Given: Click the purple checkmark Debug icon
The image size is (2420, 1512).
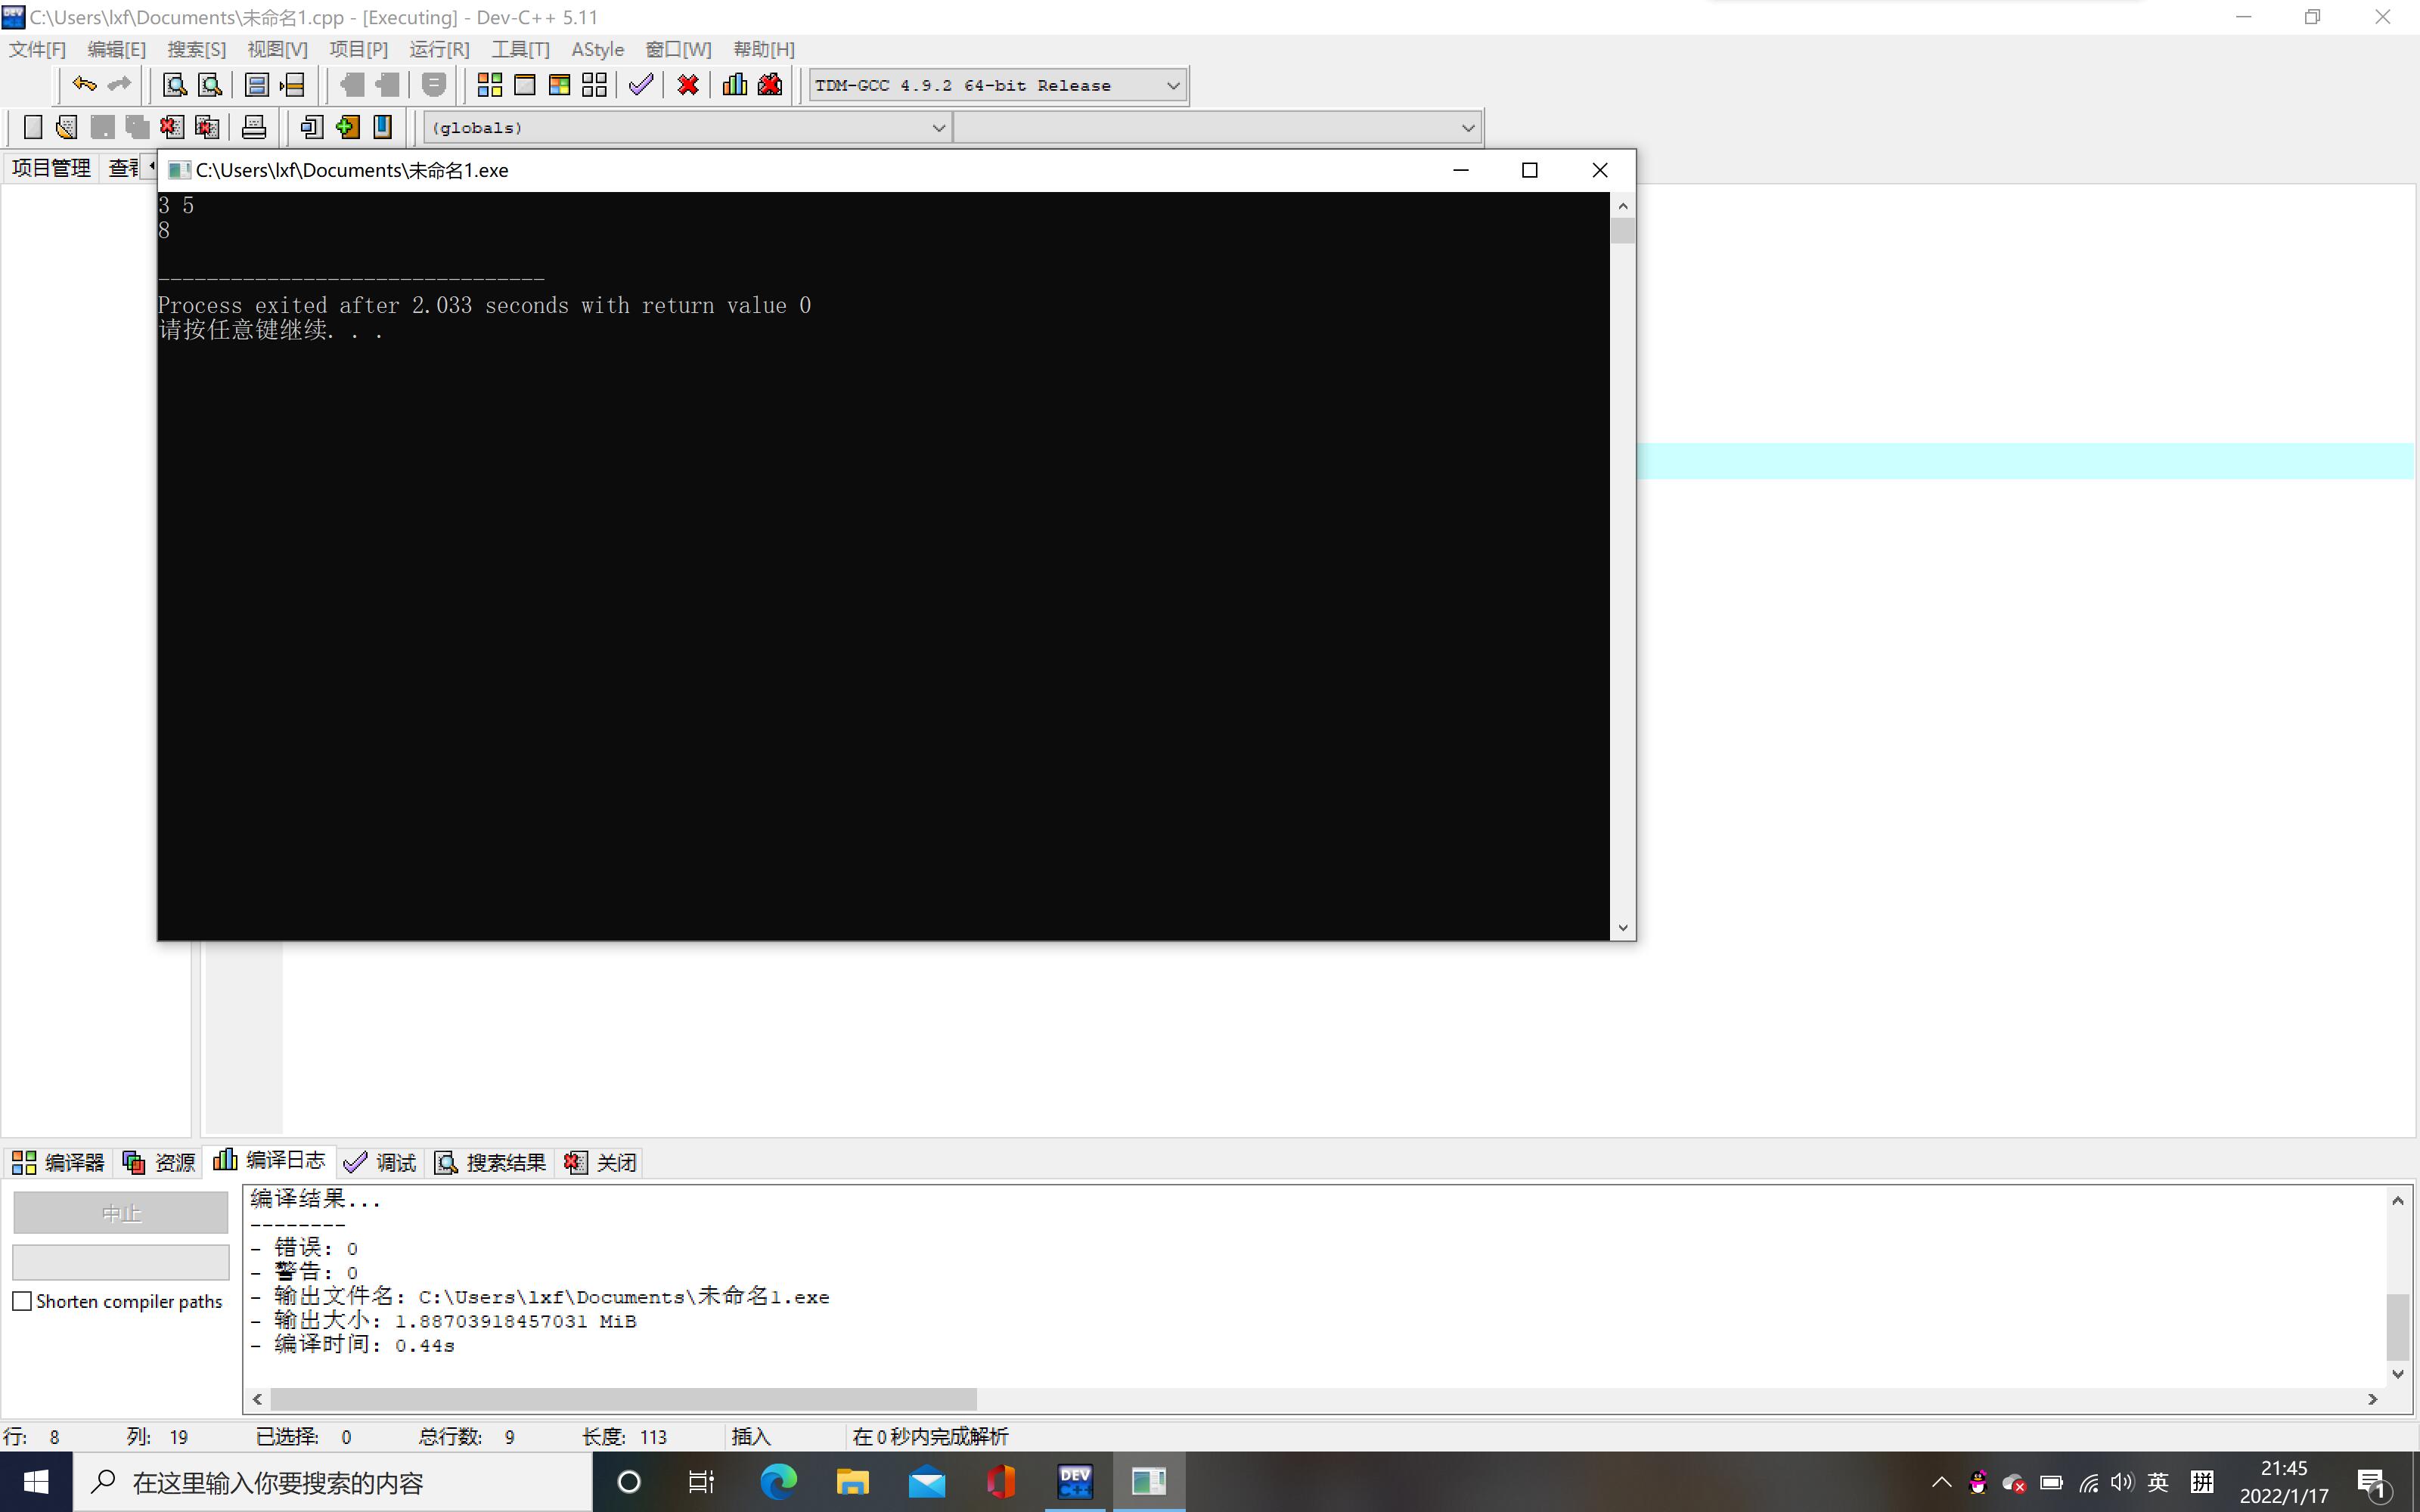Looking at the screenshot, I should tap(641, 85).
